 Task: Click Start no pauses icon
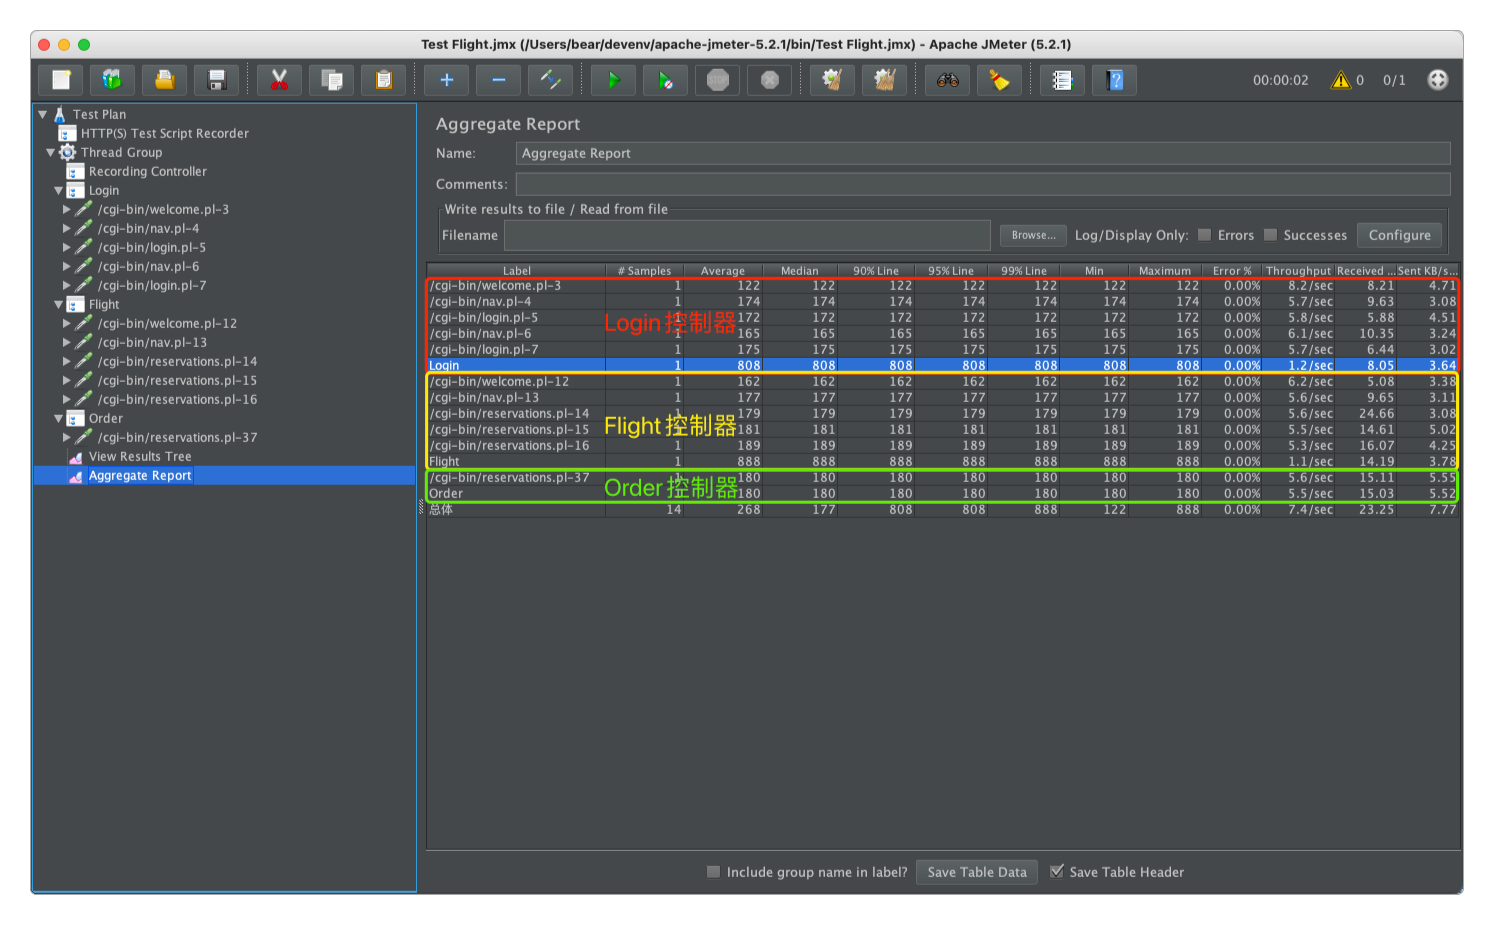coord(665,80)
